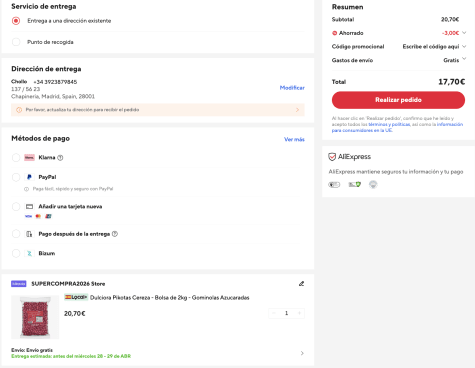
Task: Open SUPERCOMPRA2026 Store link
Action: click(68, 284)
